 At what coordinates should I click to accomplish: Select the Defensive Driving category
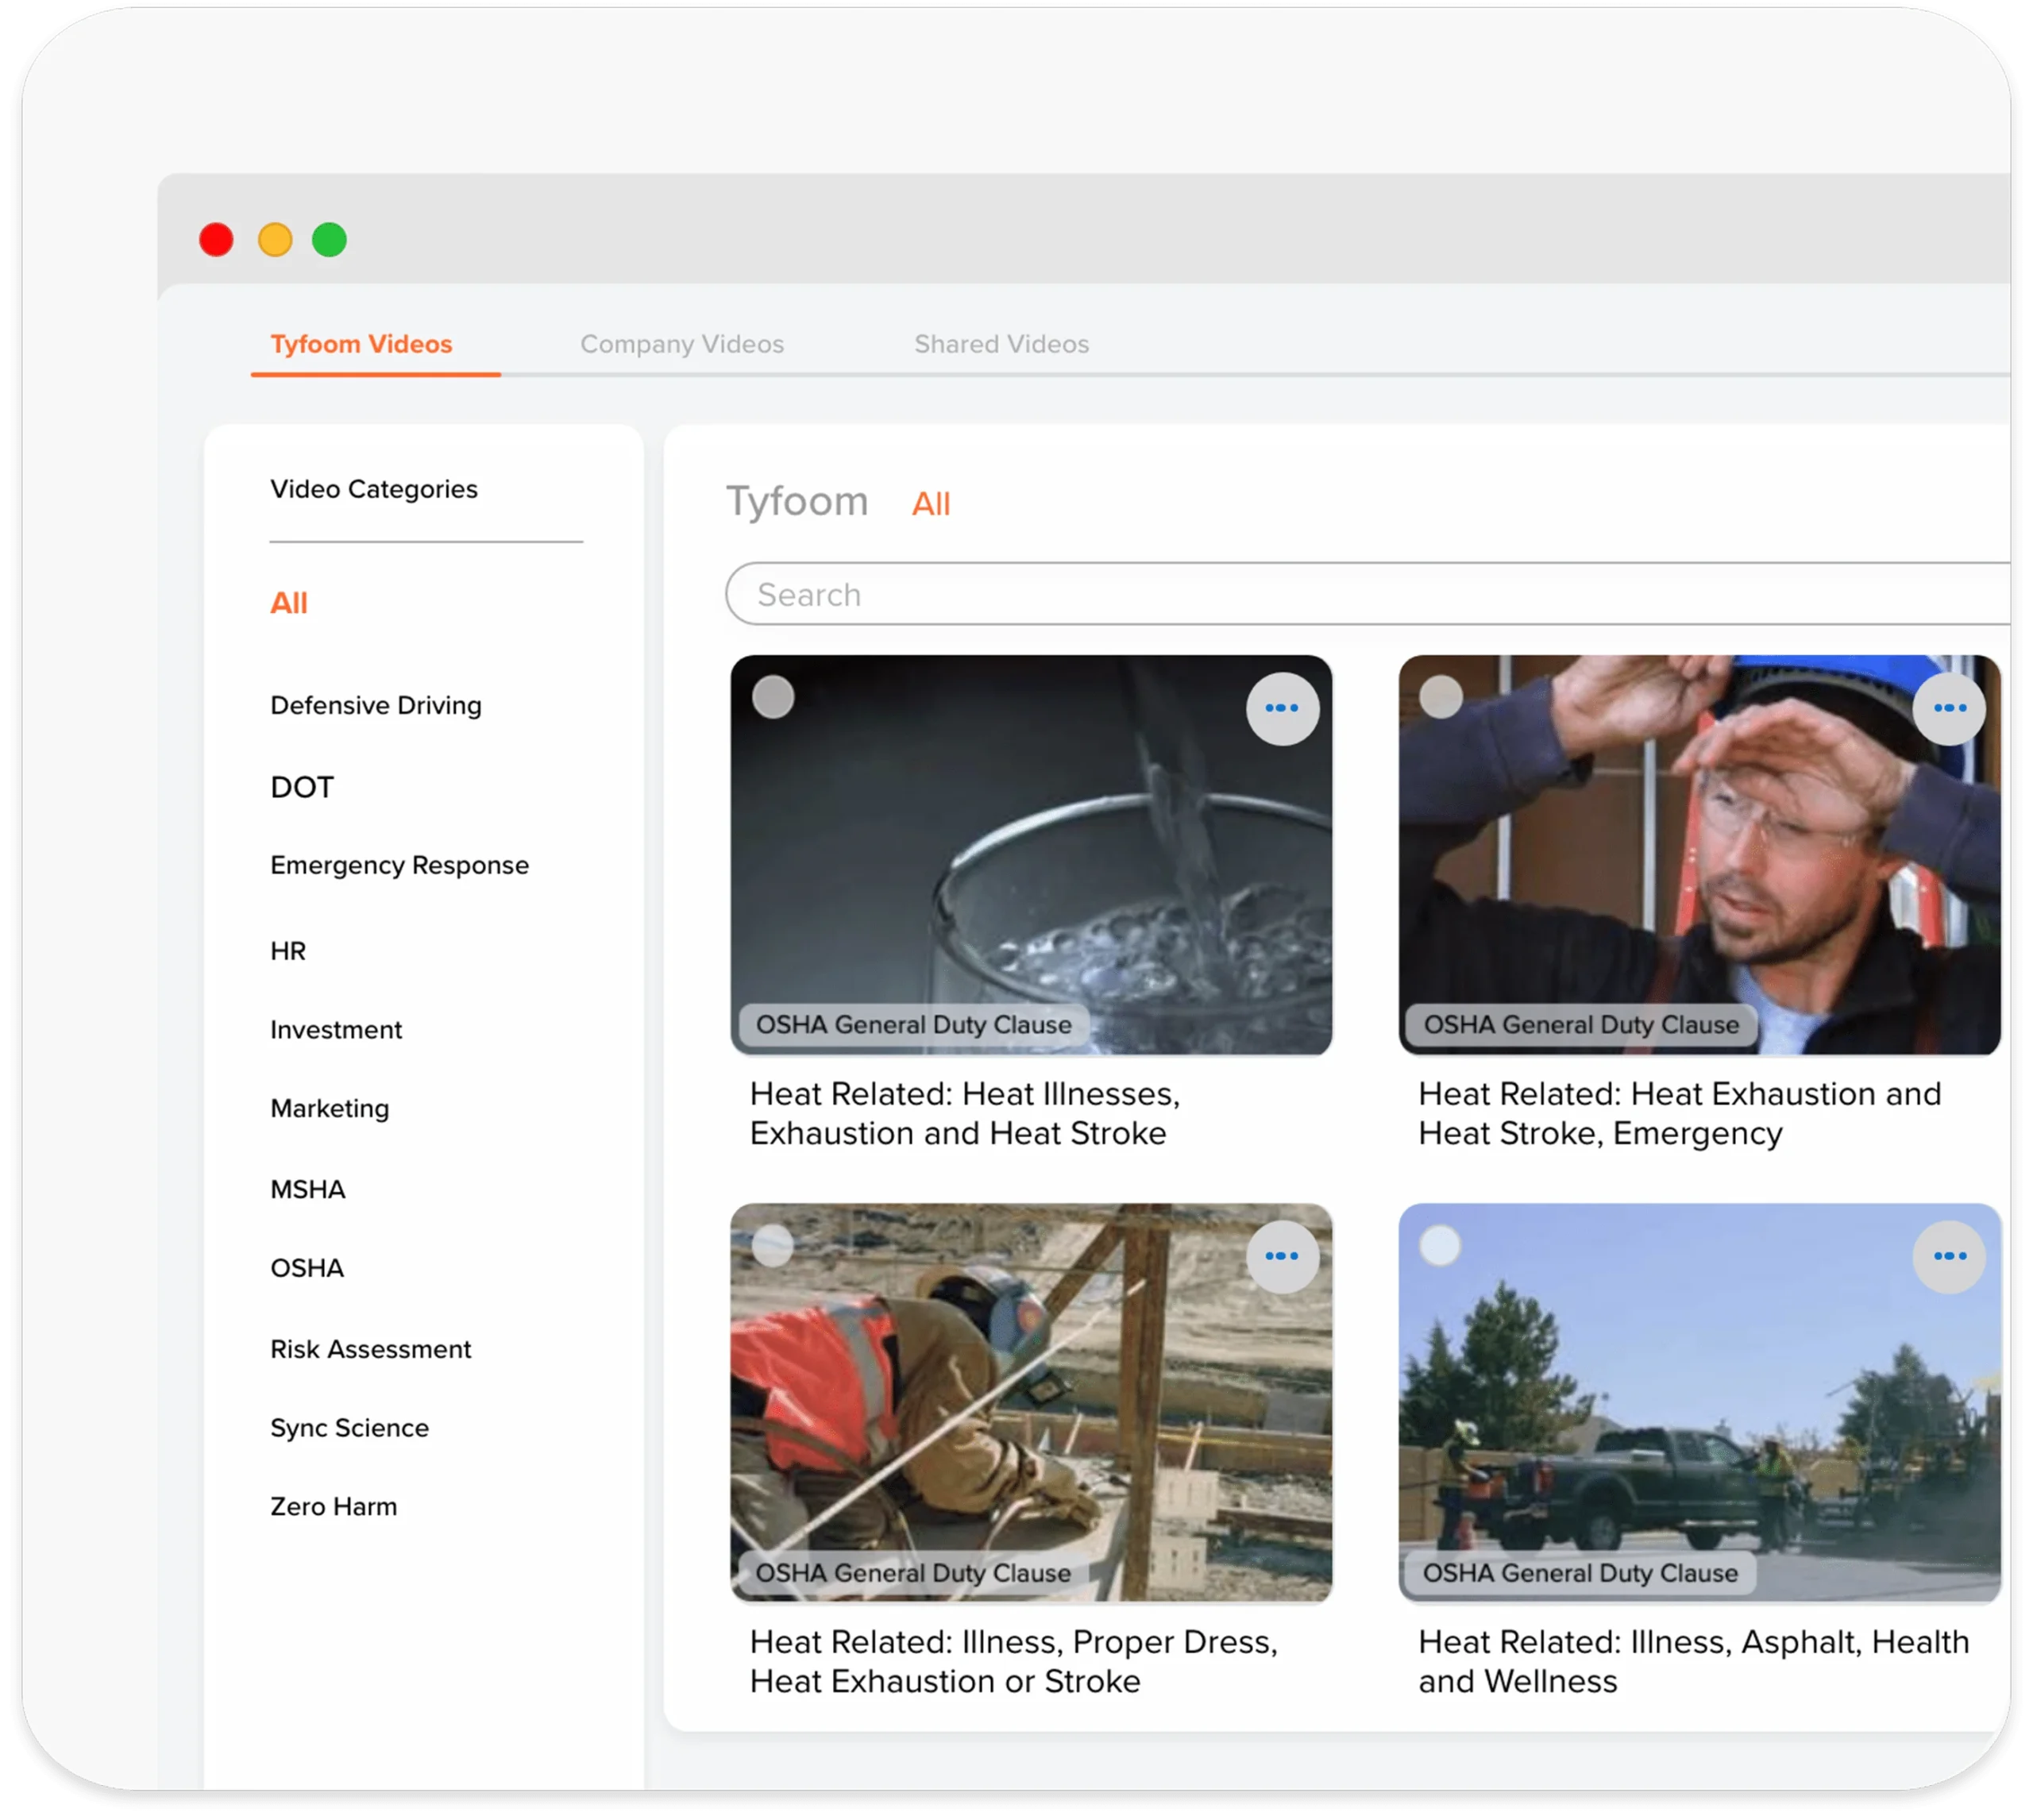(376, 705)
